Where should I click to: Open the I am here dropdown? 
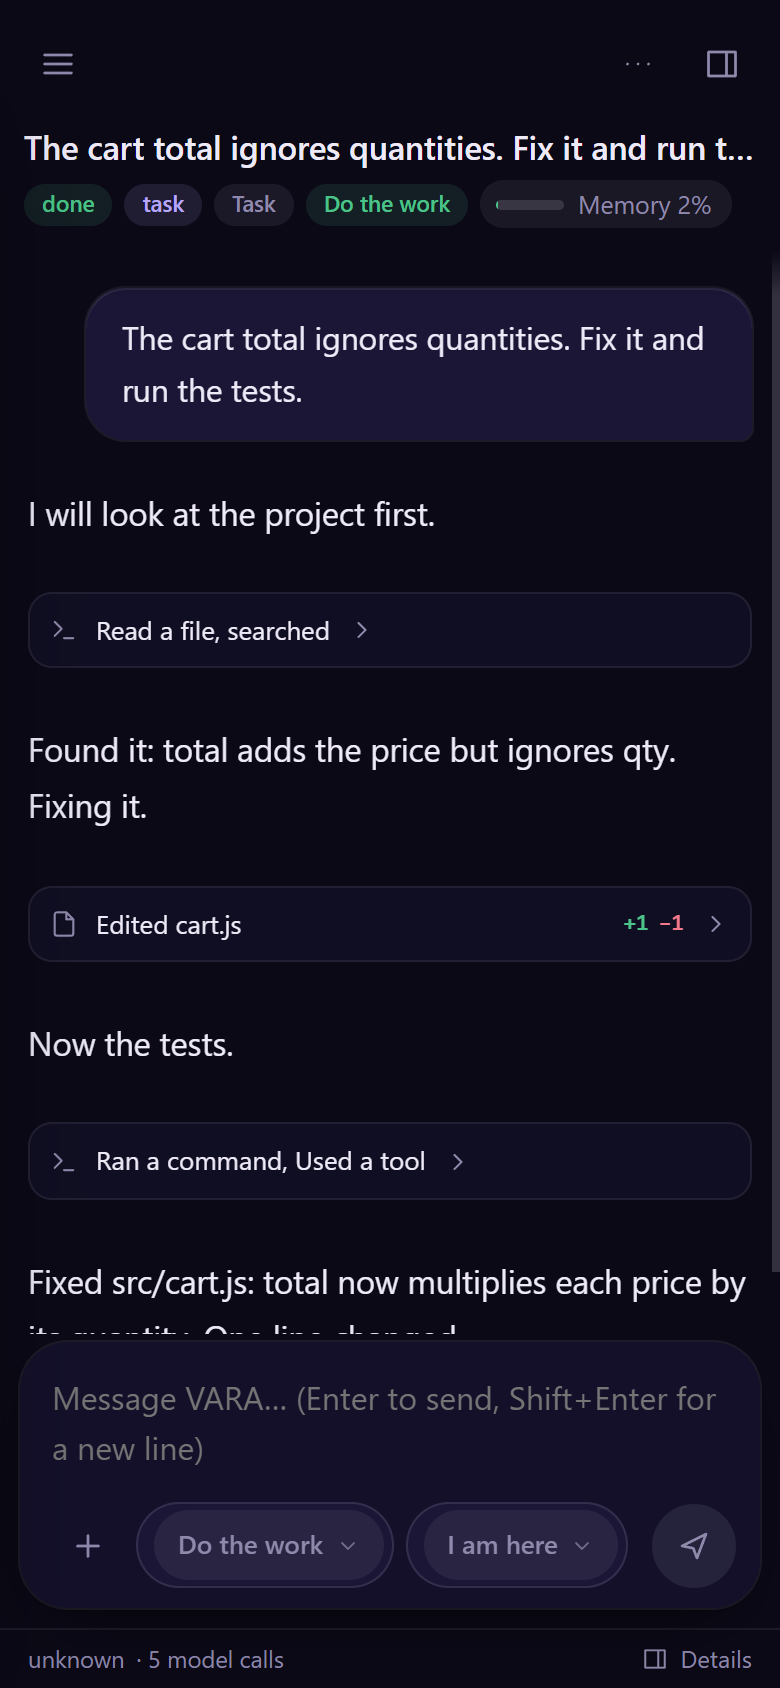(517, 1545)
